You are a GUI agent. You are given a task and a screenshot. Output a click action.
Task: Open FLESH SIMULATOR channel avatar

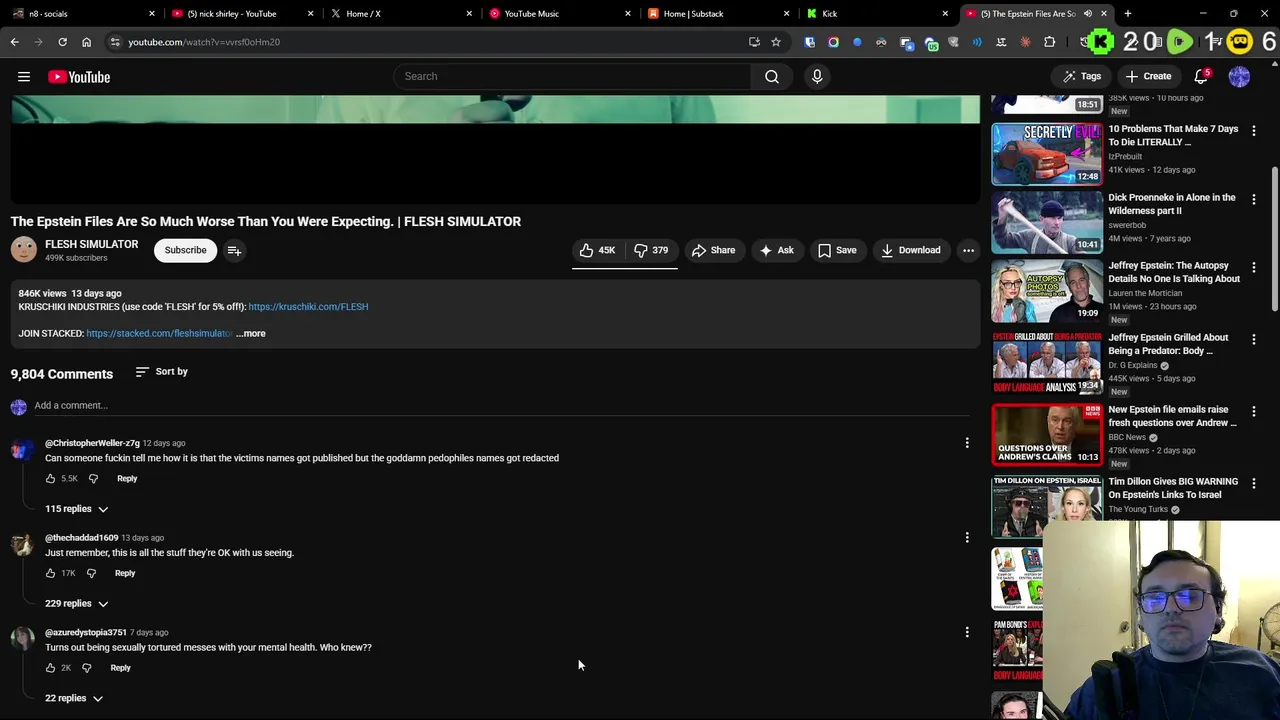point(24,250)
